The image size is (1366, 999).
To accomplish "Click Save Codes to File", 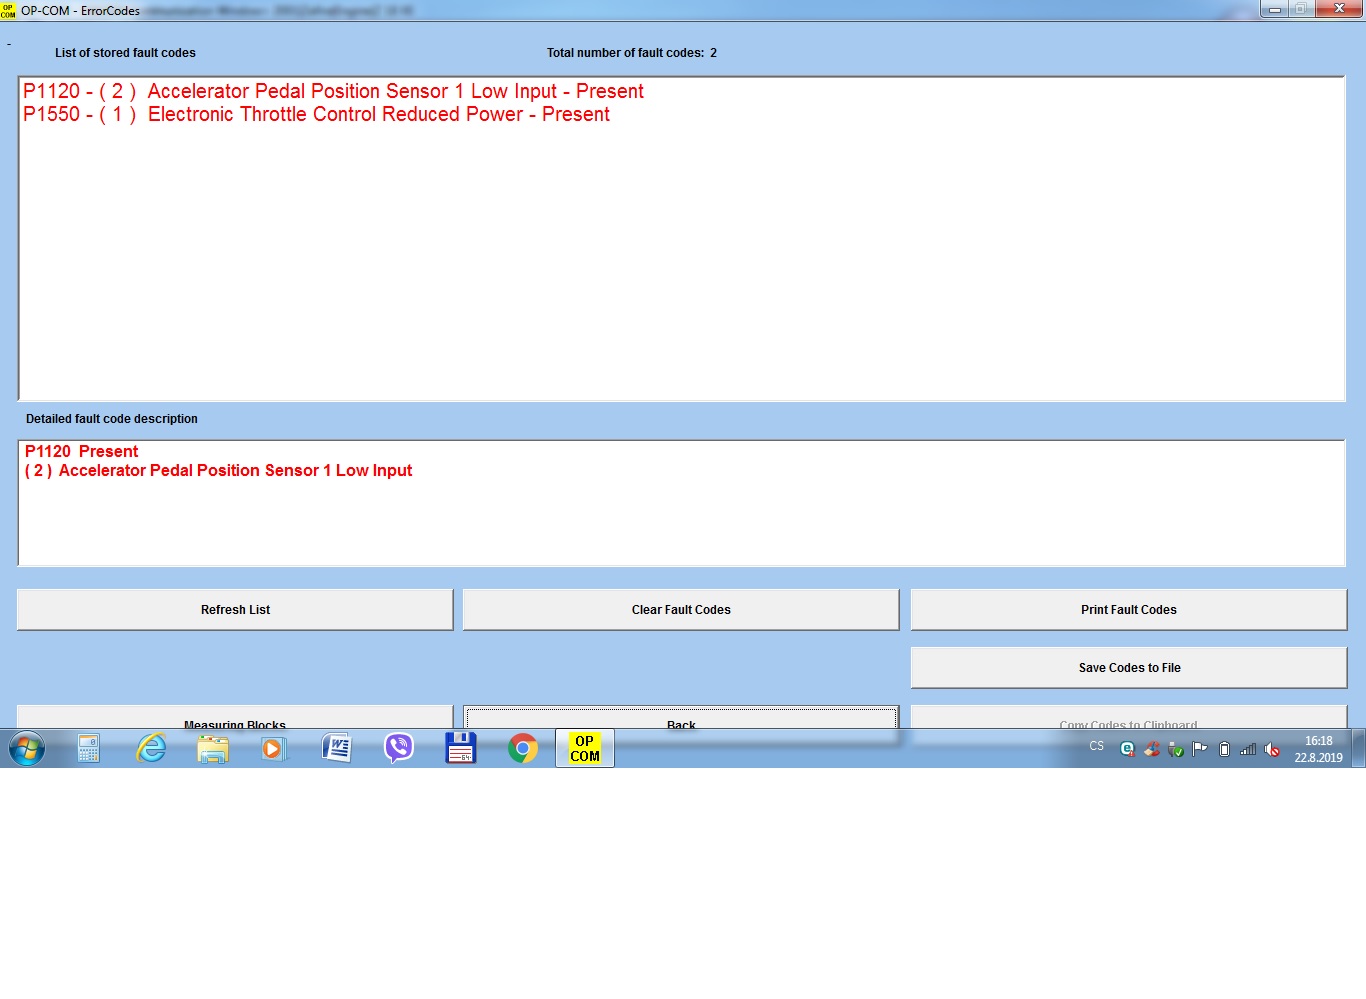I will pyautogui.click(x=1128, y=668).
